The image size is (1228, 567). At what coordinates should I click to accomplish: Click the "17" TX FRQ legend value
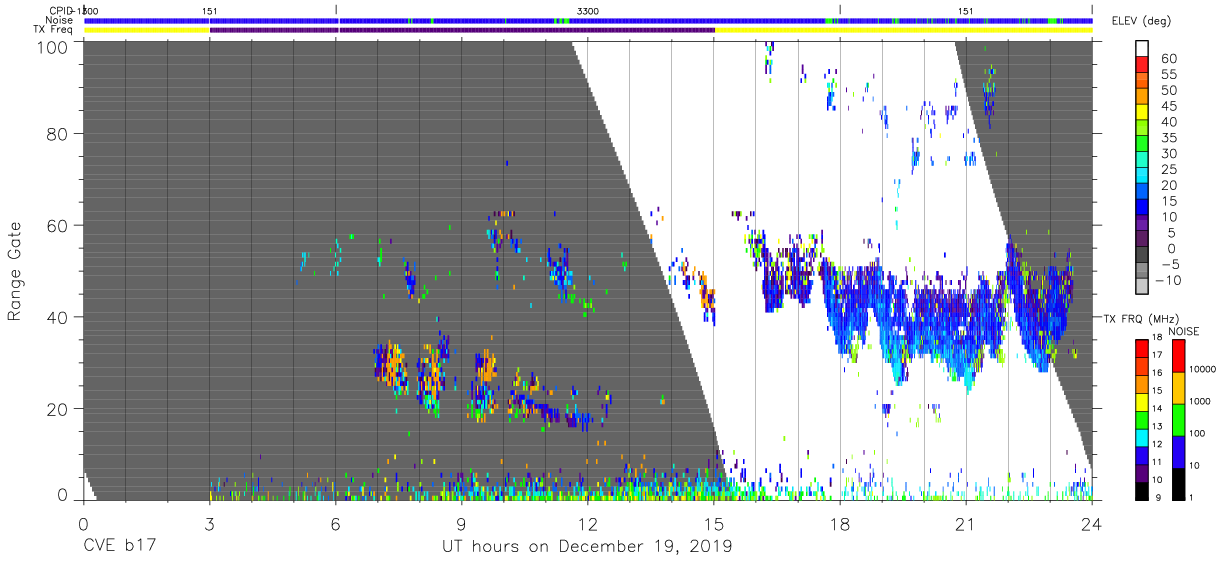[1157, 356]
